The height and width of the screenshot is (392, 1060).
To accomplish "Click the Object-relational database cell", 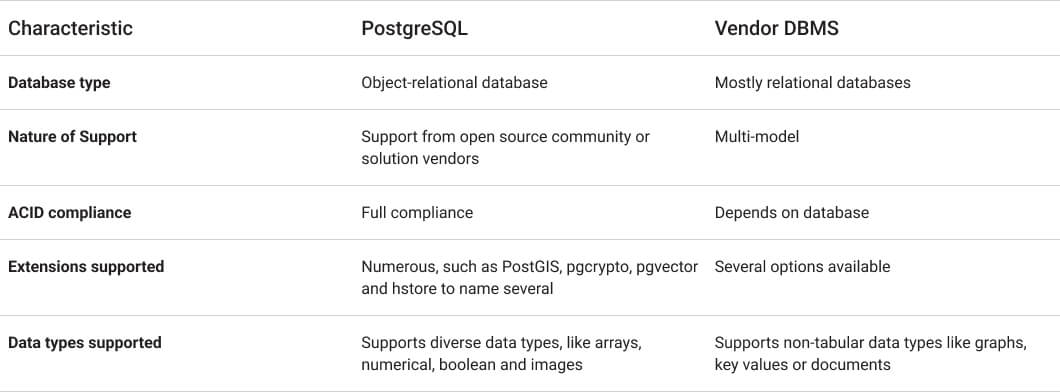I will [x=454, y=82].
